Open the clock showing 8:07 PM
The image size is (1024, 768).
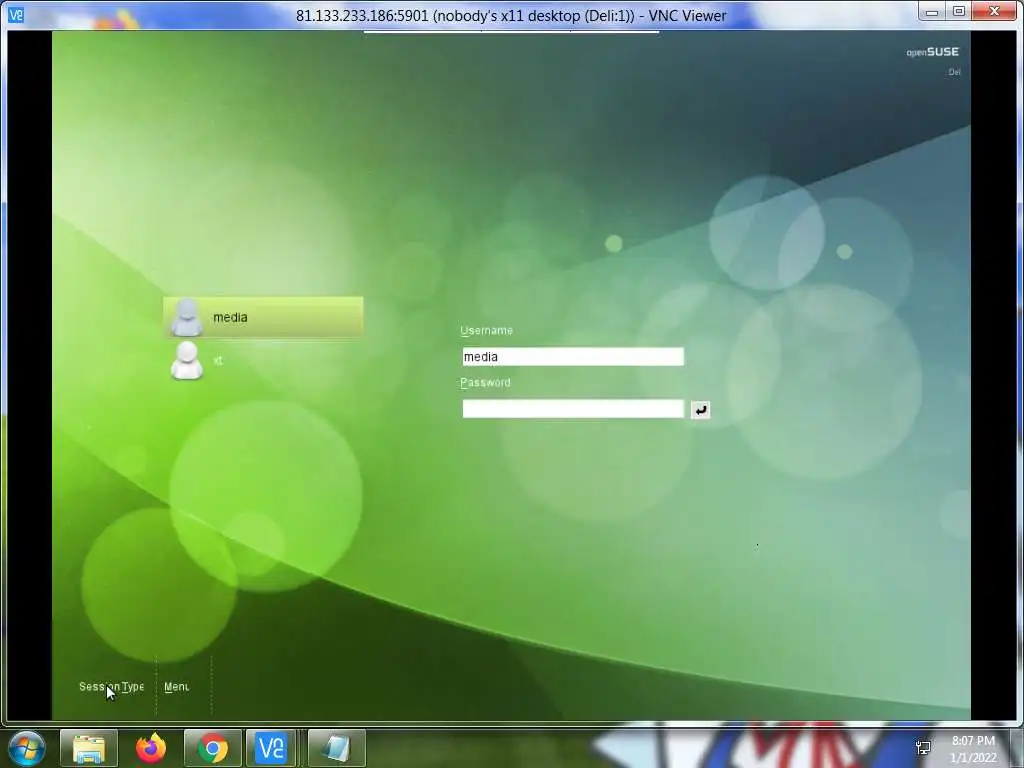(x=973, y=749)
